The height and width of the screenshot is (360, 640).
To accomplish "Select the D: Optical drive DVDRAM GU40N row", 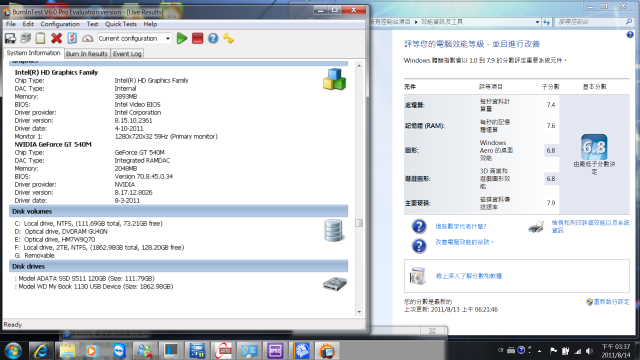I will tap(61, 231).
